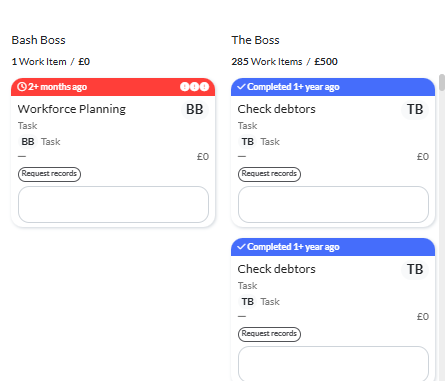Screen dimensions: 445x381
Task: Open the first Check debtors title
Action: pyautogui.click(x=276, y=109)
